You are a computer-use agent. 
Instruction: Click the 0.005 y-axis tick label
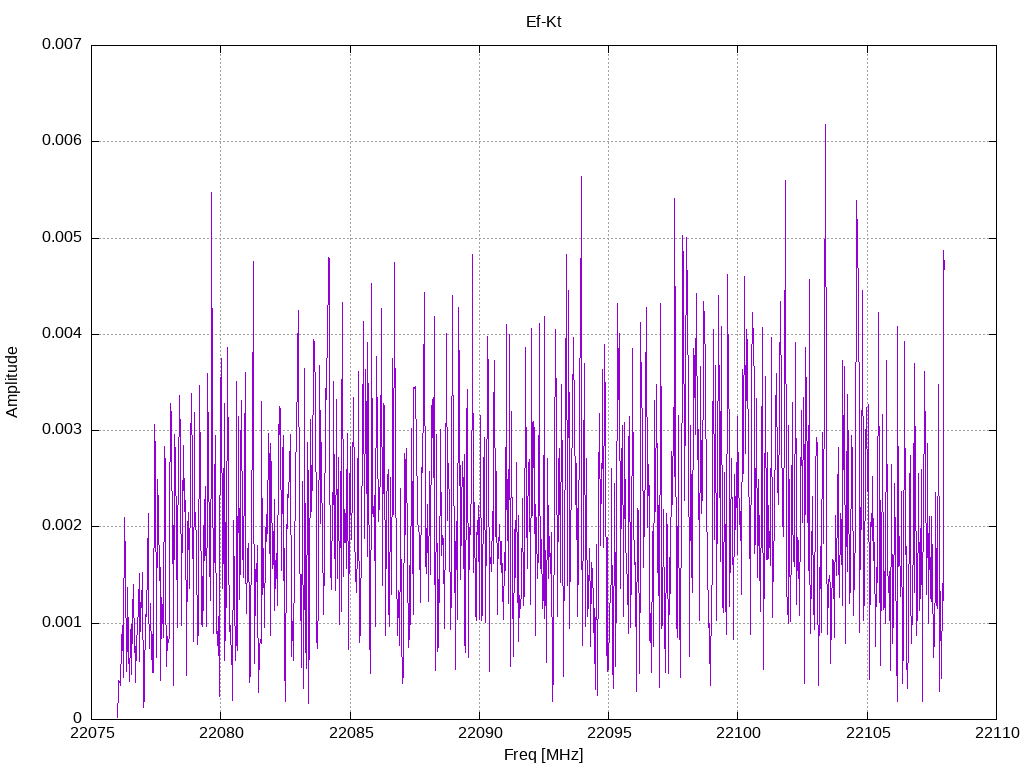[62, 237]
